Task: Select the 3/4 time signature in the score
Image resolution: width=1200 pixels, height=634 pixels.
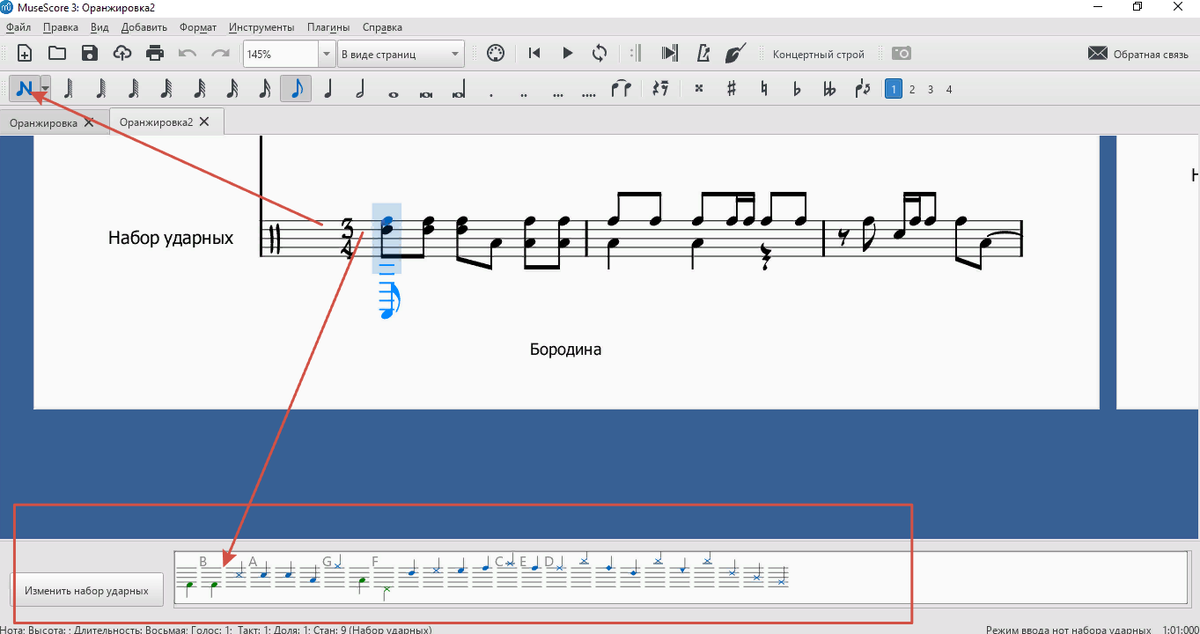Action: pyautogui.click(x=348, y=237)
